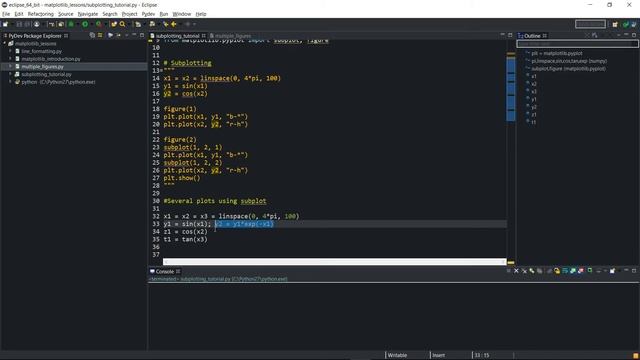
Task: Select x1 variable in the Outline
Action: [x=533, y=76]
